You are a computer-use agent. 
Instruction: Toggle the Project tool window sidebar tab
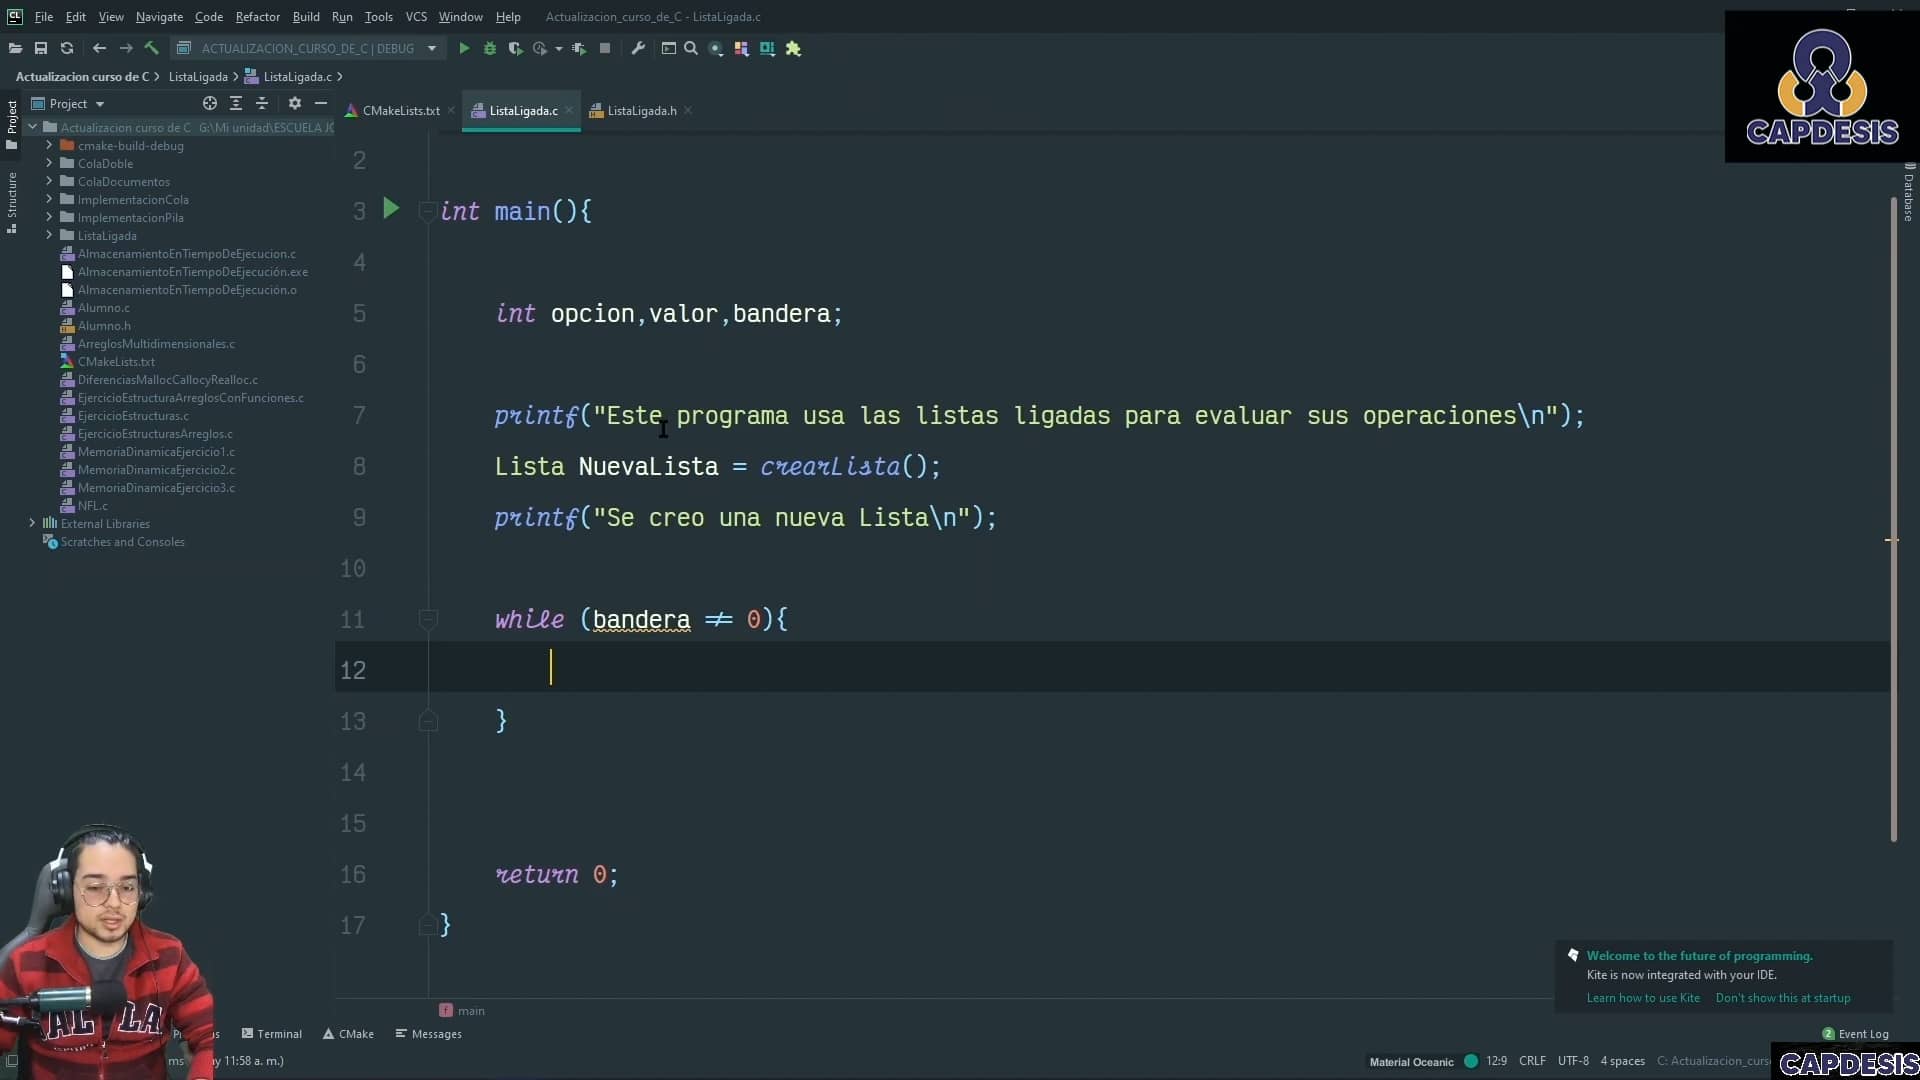11,120
